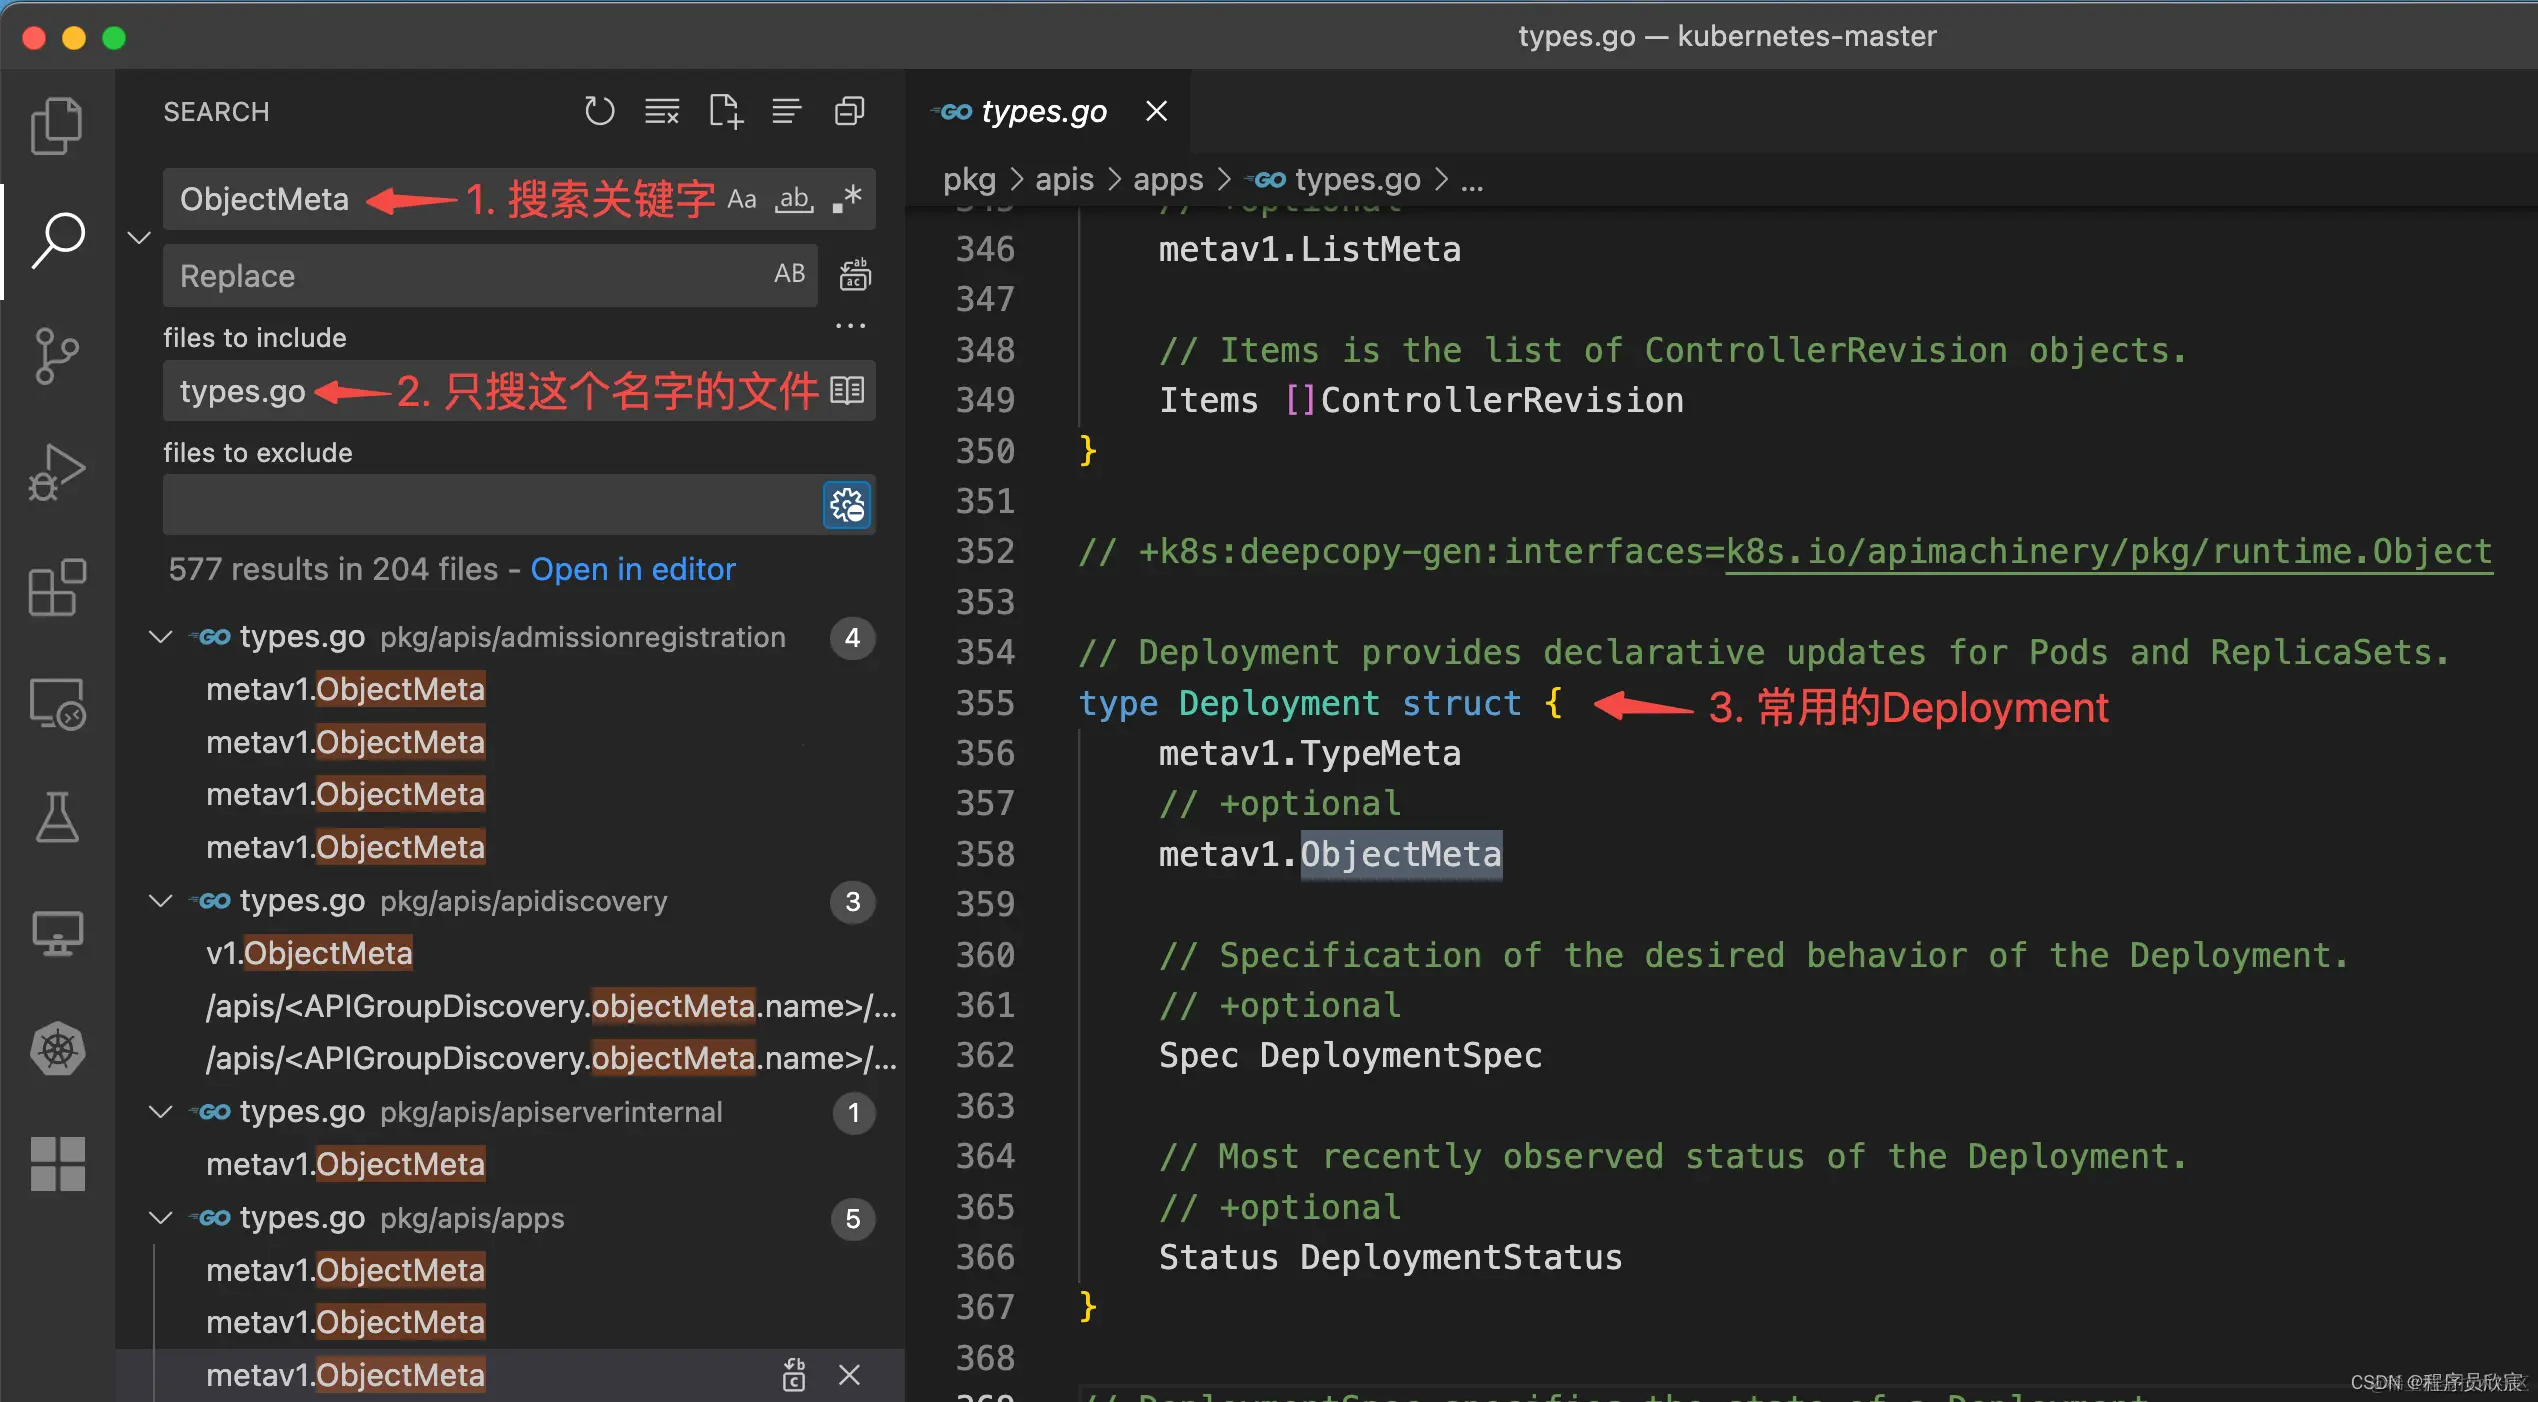Click line number 355 in gutter
Image resolution: width=2538 pixels, height=1402 pixels.
[984, 704]
